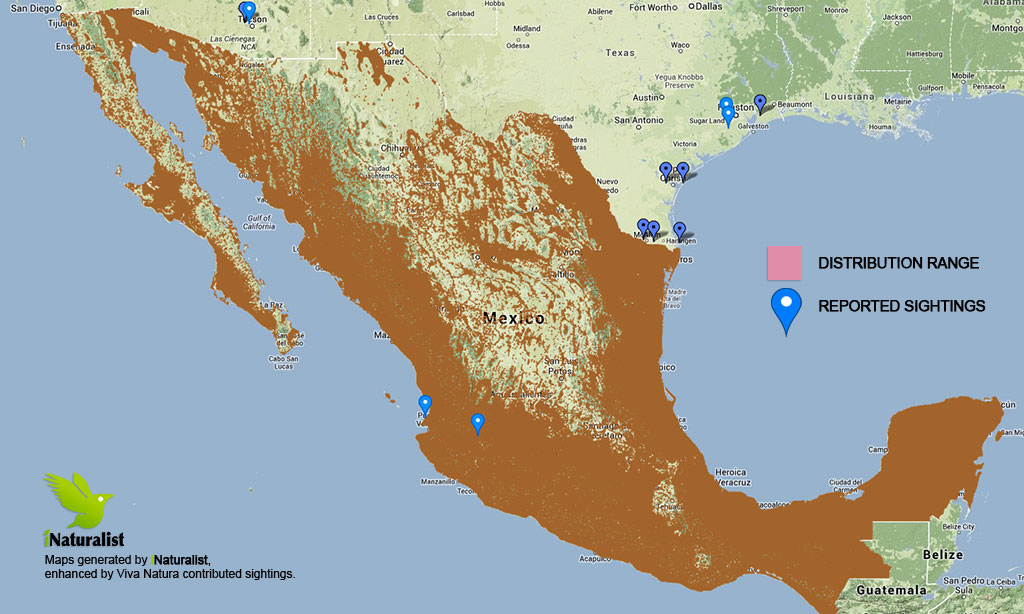Click the sighting pin at Tucson

tap(248, 11)
